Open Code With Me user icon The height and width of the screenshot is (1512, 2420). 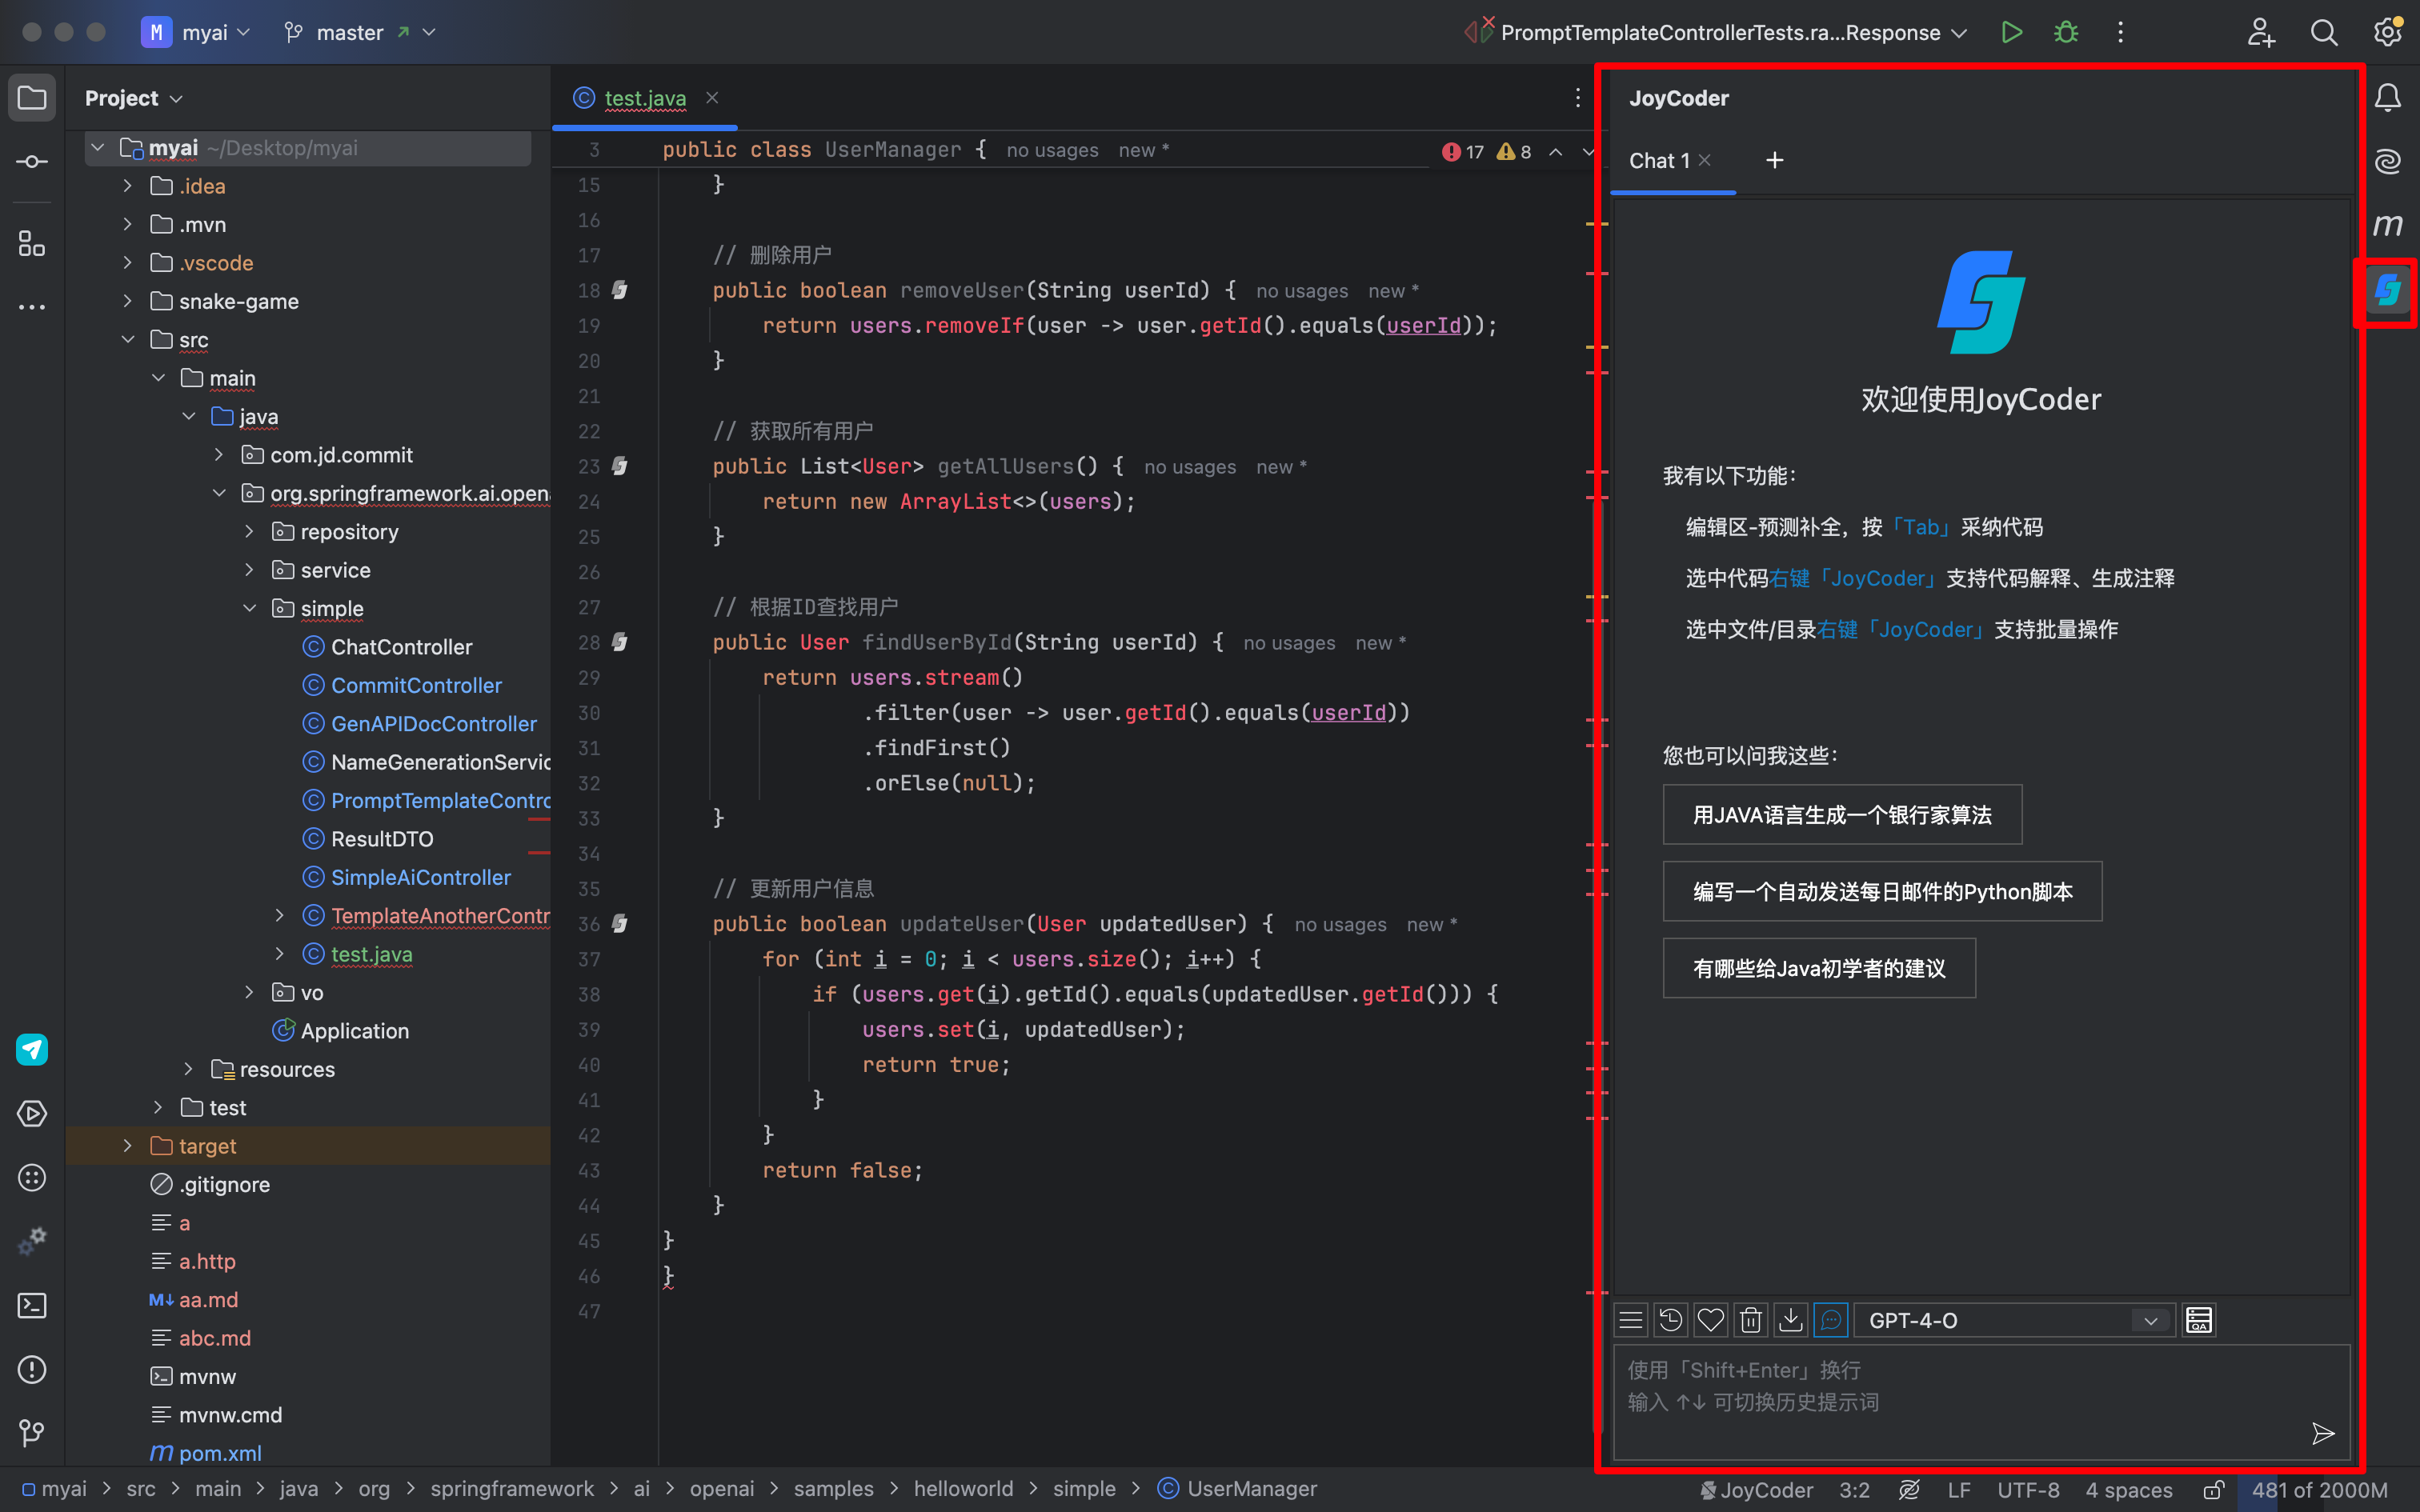(2261, 32)
